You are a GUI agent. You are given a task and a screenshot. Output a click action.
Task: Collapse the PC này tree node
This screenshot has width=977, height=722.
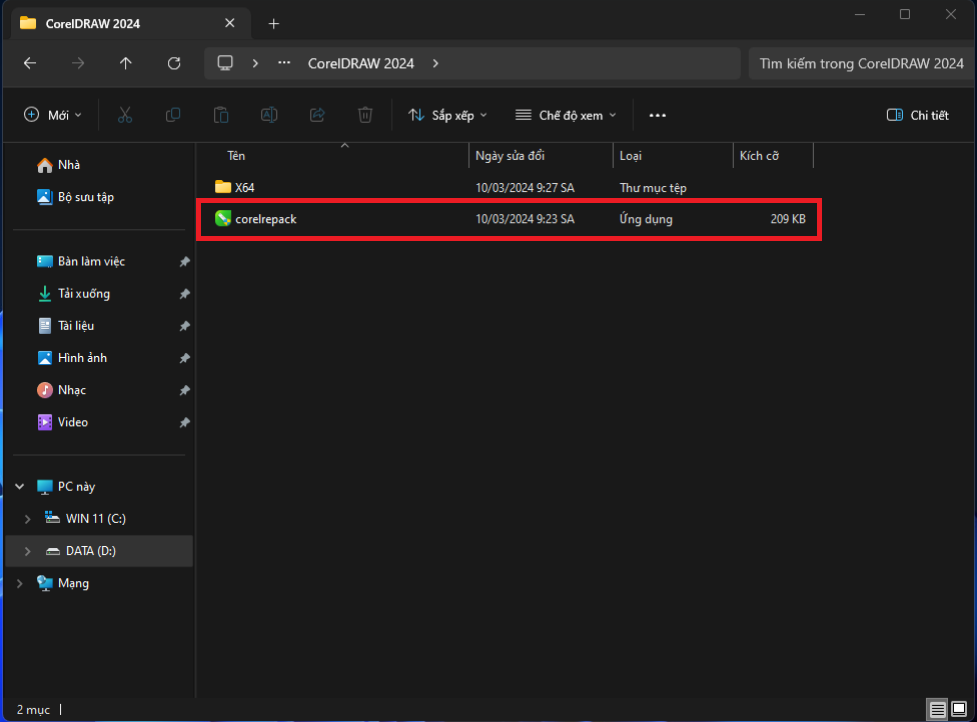(19, 487)
